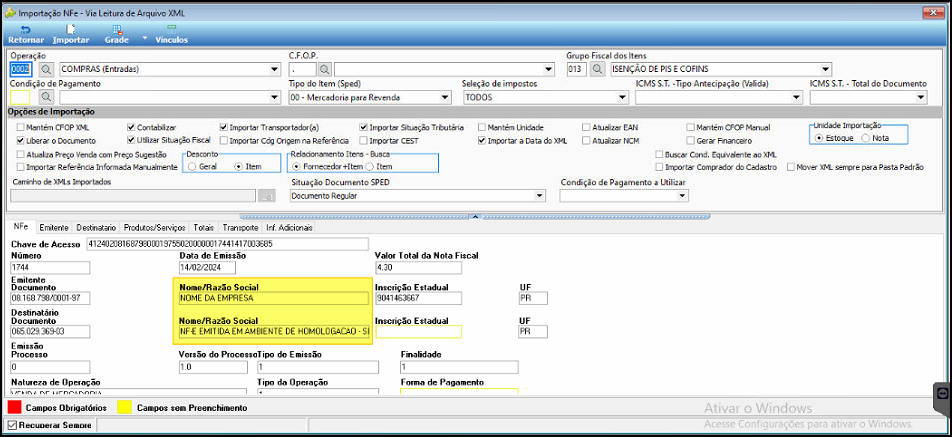This screenshot has height=437, width=952.
Task: Browse Caminho de XMLs Importados button
Action: click(266, 195)
